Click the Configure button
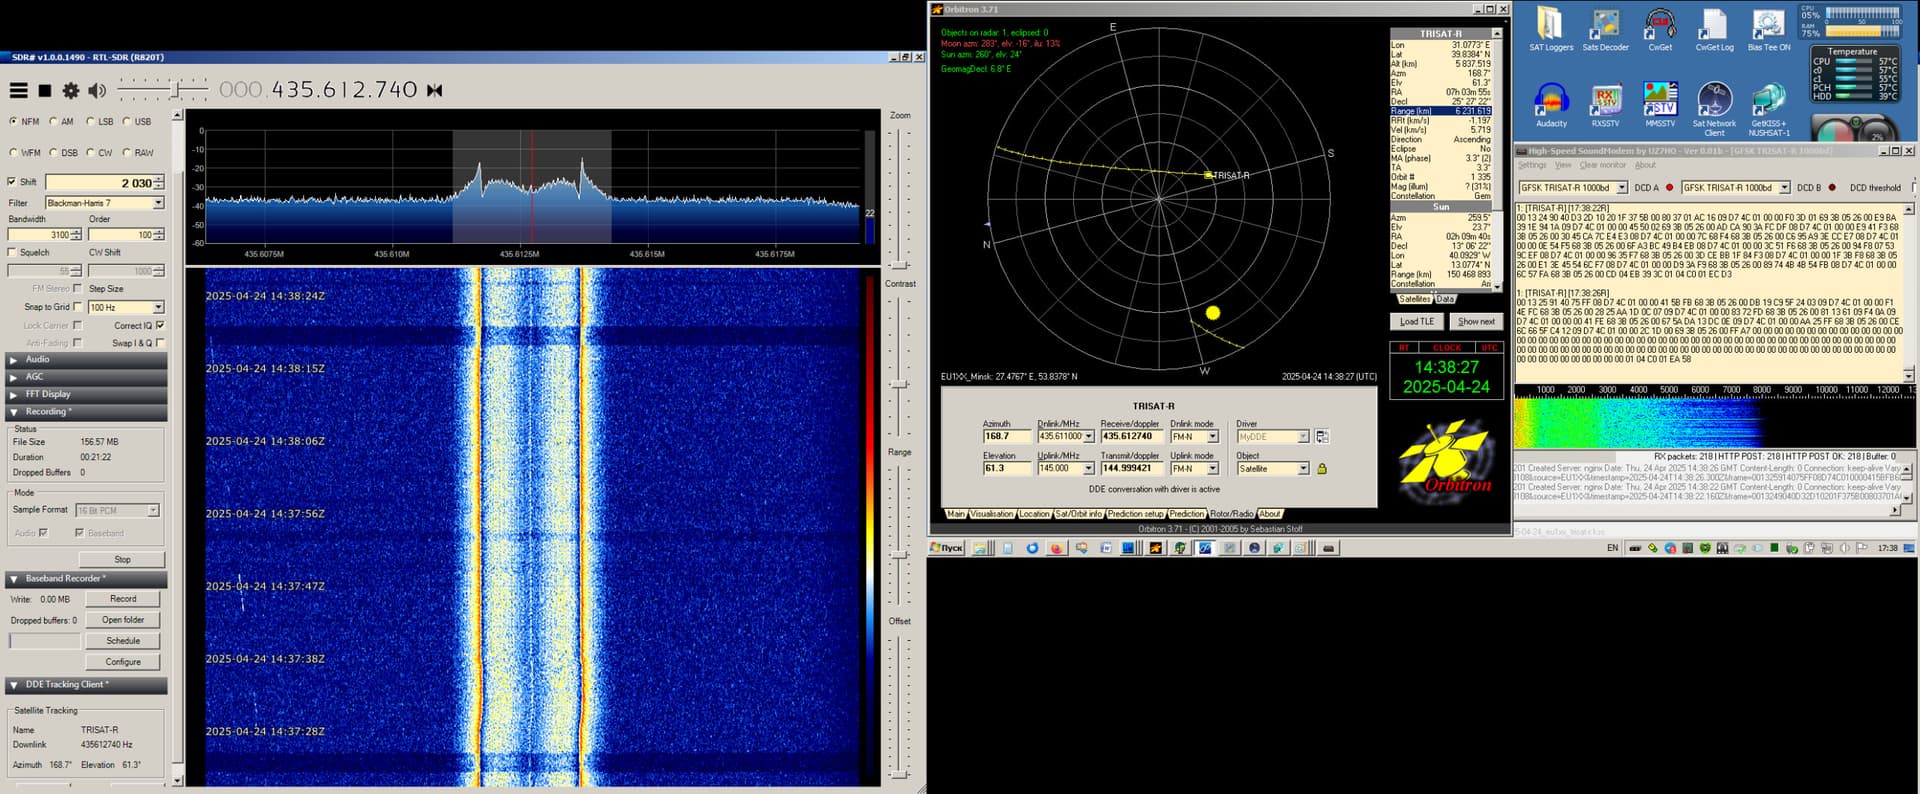This screenshot has width=1920, height=794. pyautogui.click(x=123, y=662)
